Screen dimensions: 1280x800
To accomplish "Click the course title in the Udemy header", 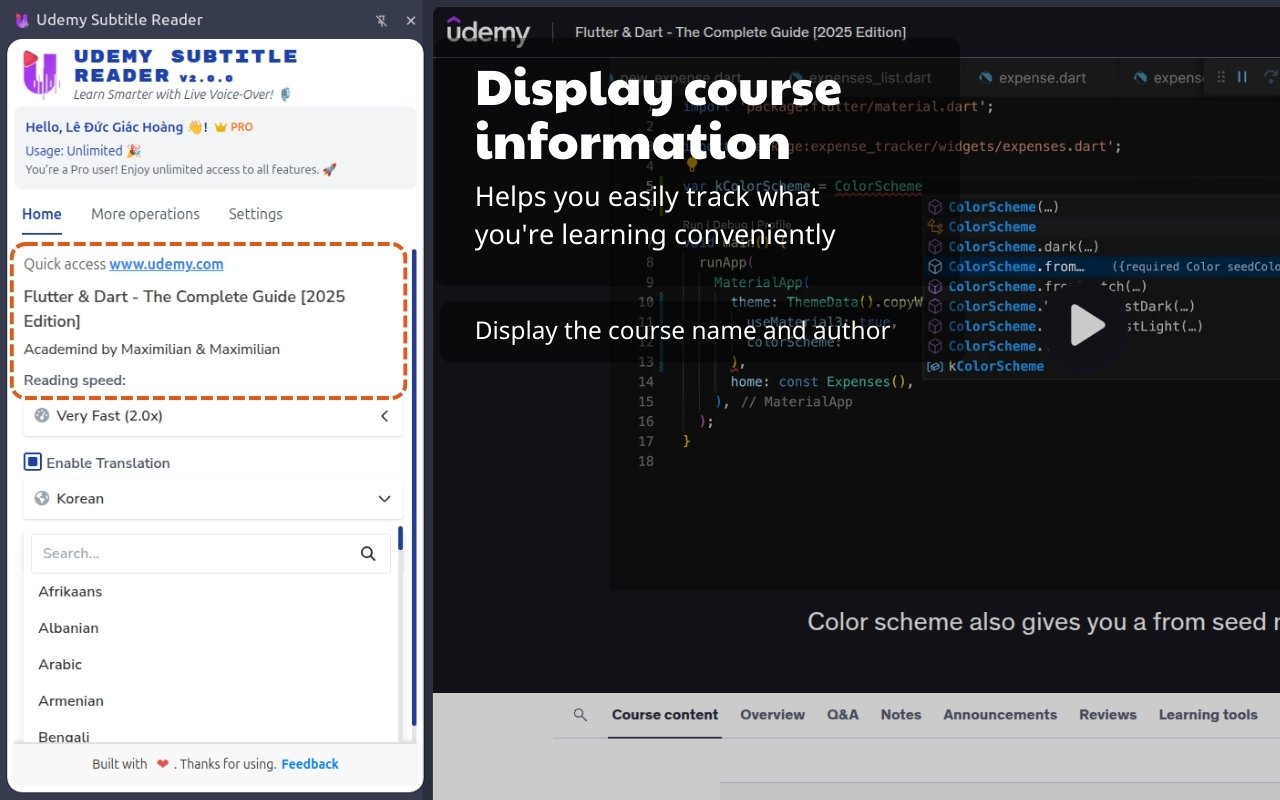I will (x=740, y=32).
